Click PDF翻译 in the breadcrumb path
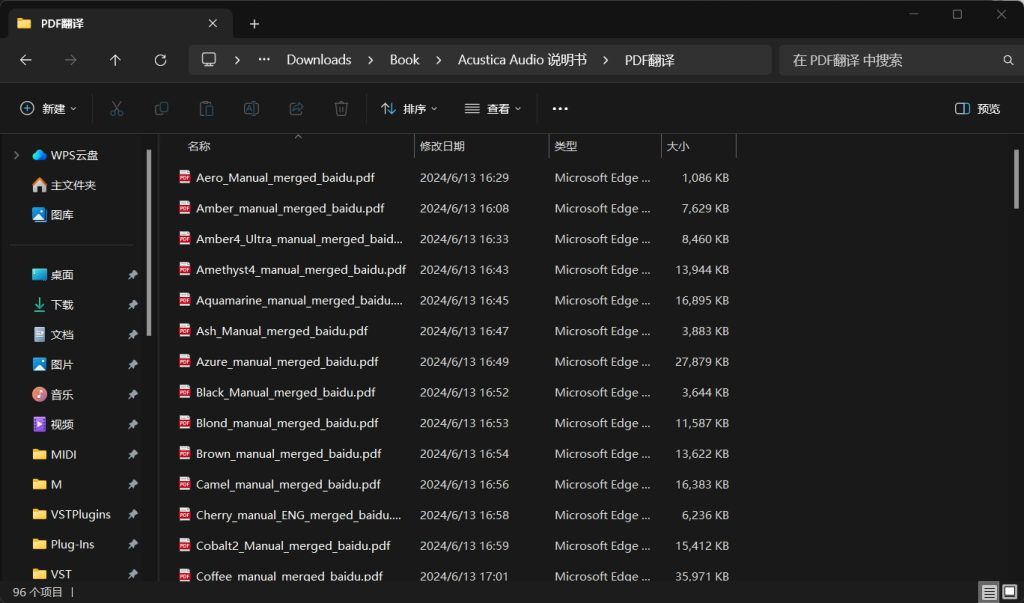The image size is (1024, 603). [649, 60]
